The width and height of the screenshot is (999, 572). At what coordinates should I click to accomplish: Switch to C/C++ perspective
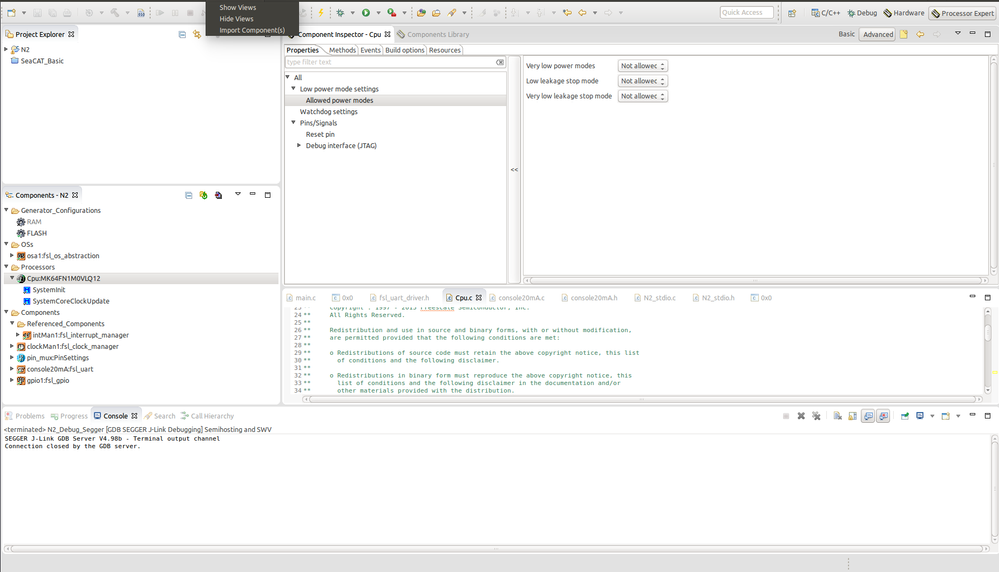826,13
